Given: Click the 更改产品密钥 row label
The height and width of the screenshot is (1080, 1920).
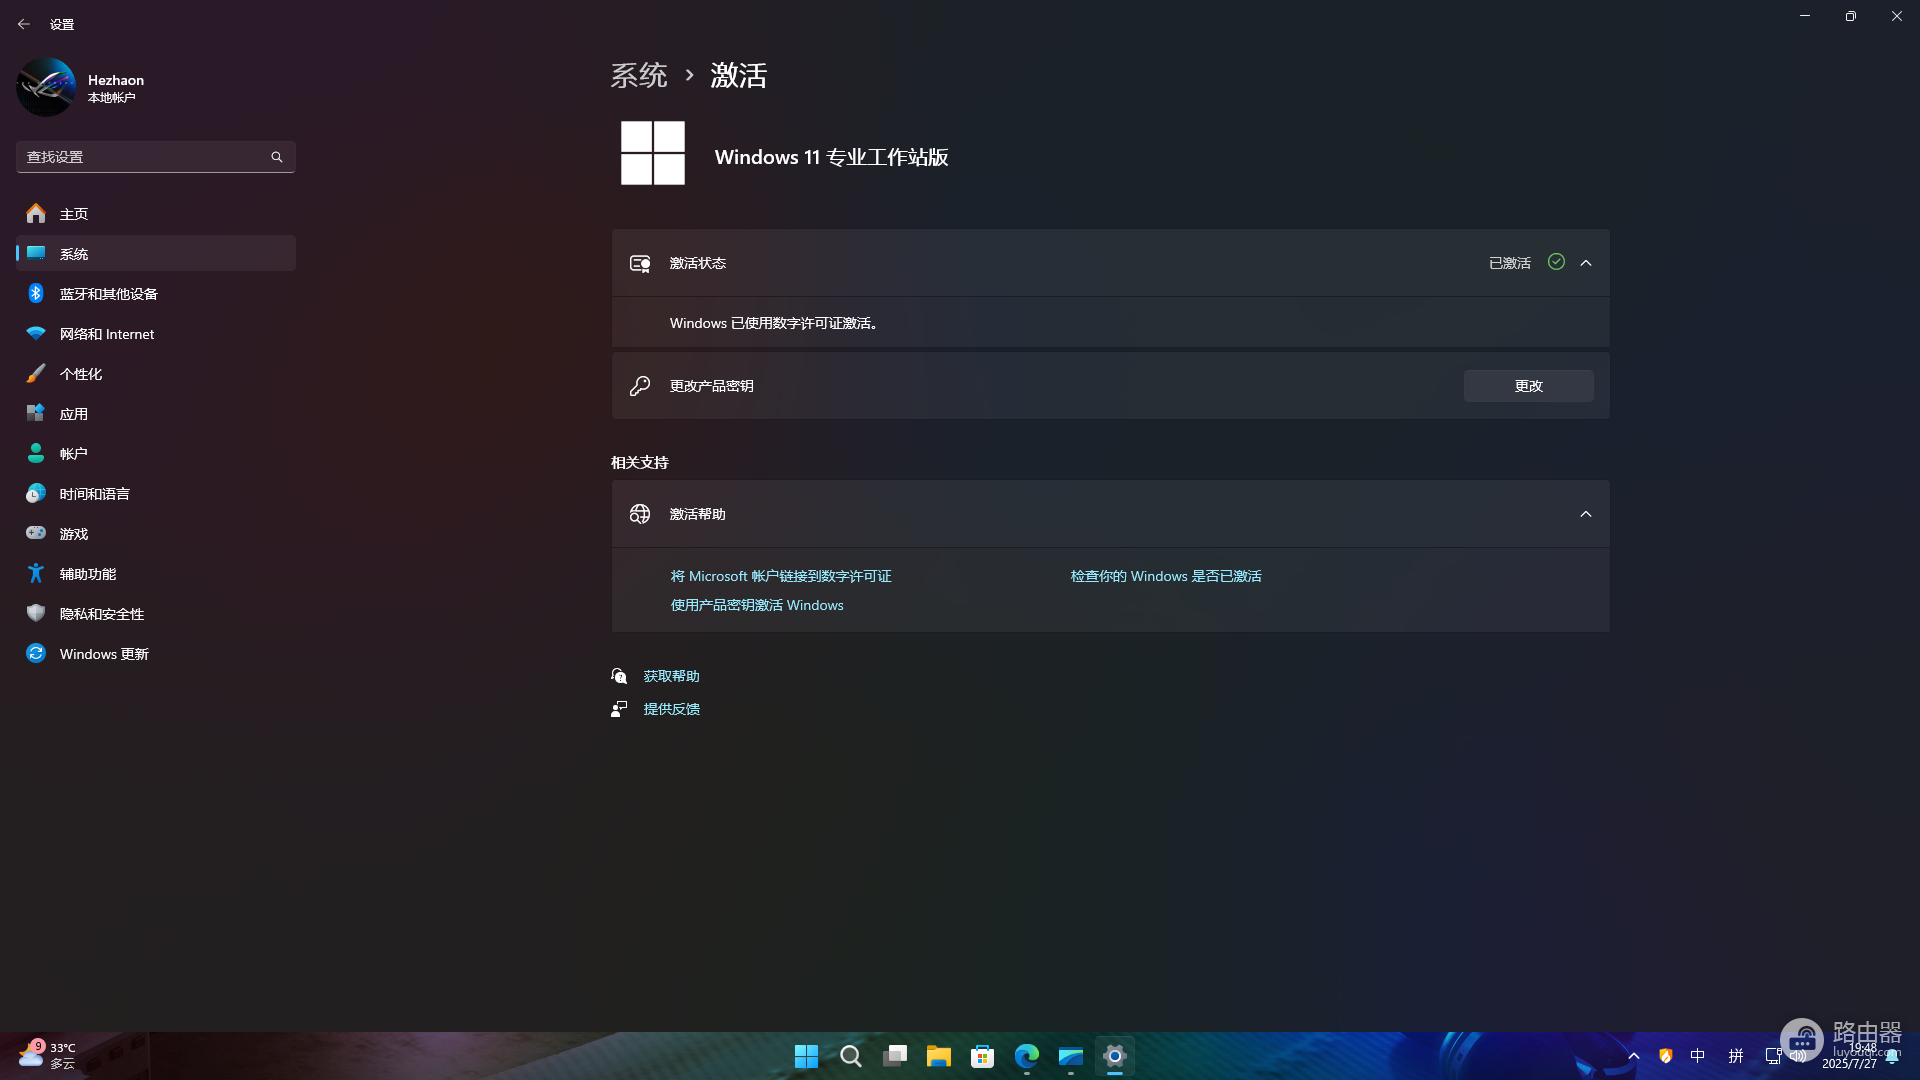Looking at the screenshot, I should (x=712, y=386).
